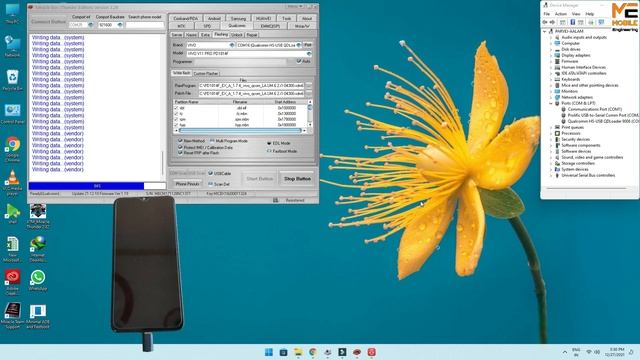Image resolution: width=640 pixels, height=360 pixels.
Task: Select the Qualcomm HS-USB QDLoader 9008 device
Action: coord(600,121)
